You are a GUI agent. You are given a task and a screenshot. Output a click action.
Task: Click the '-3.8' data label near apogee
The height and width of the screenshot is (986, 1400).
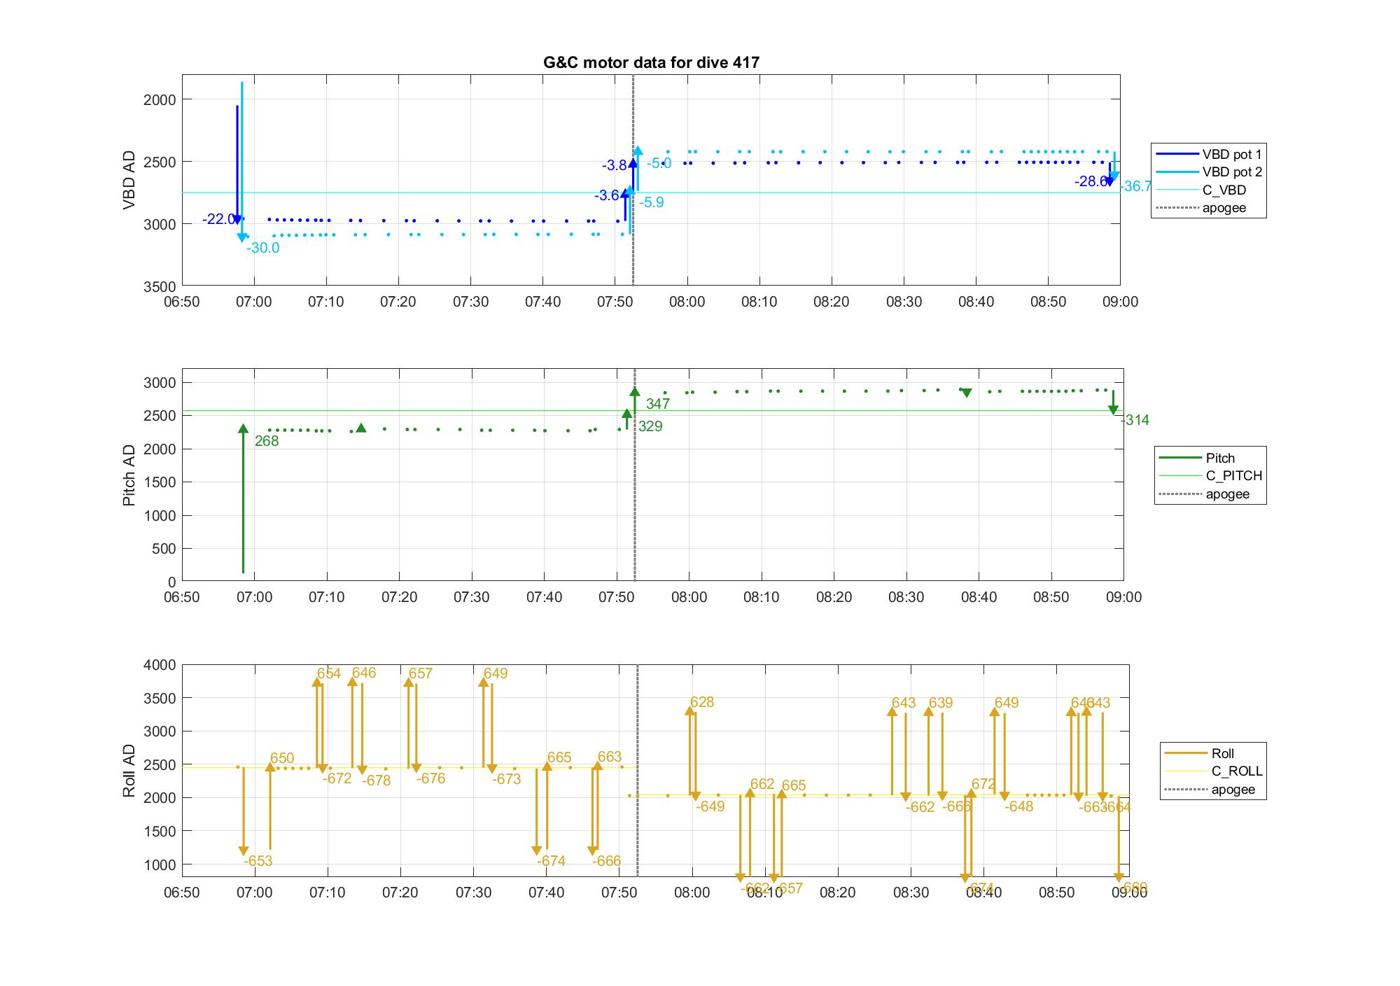(x=614, y=165)
